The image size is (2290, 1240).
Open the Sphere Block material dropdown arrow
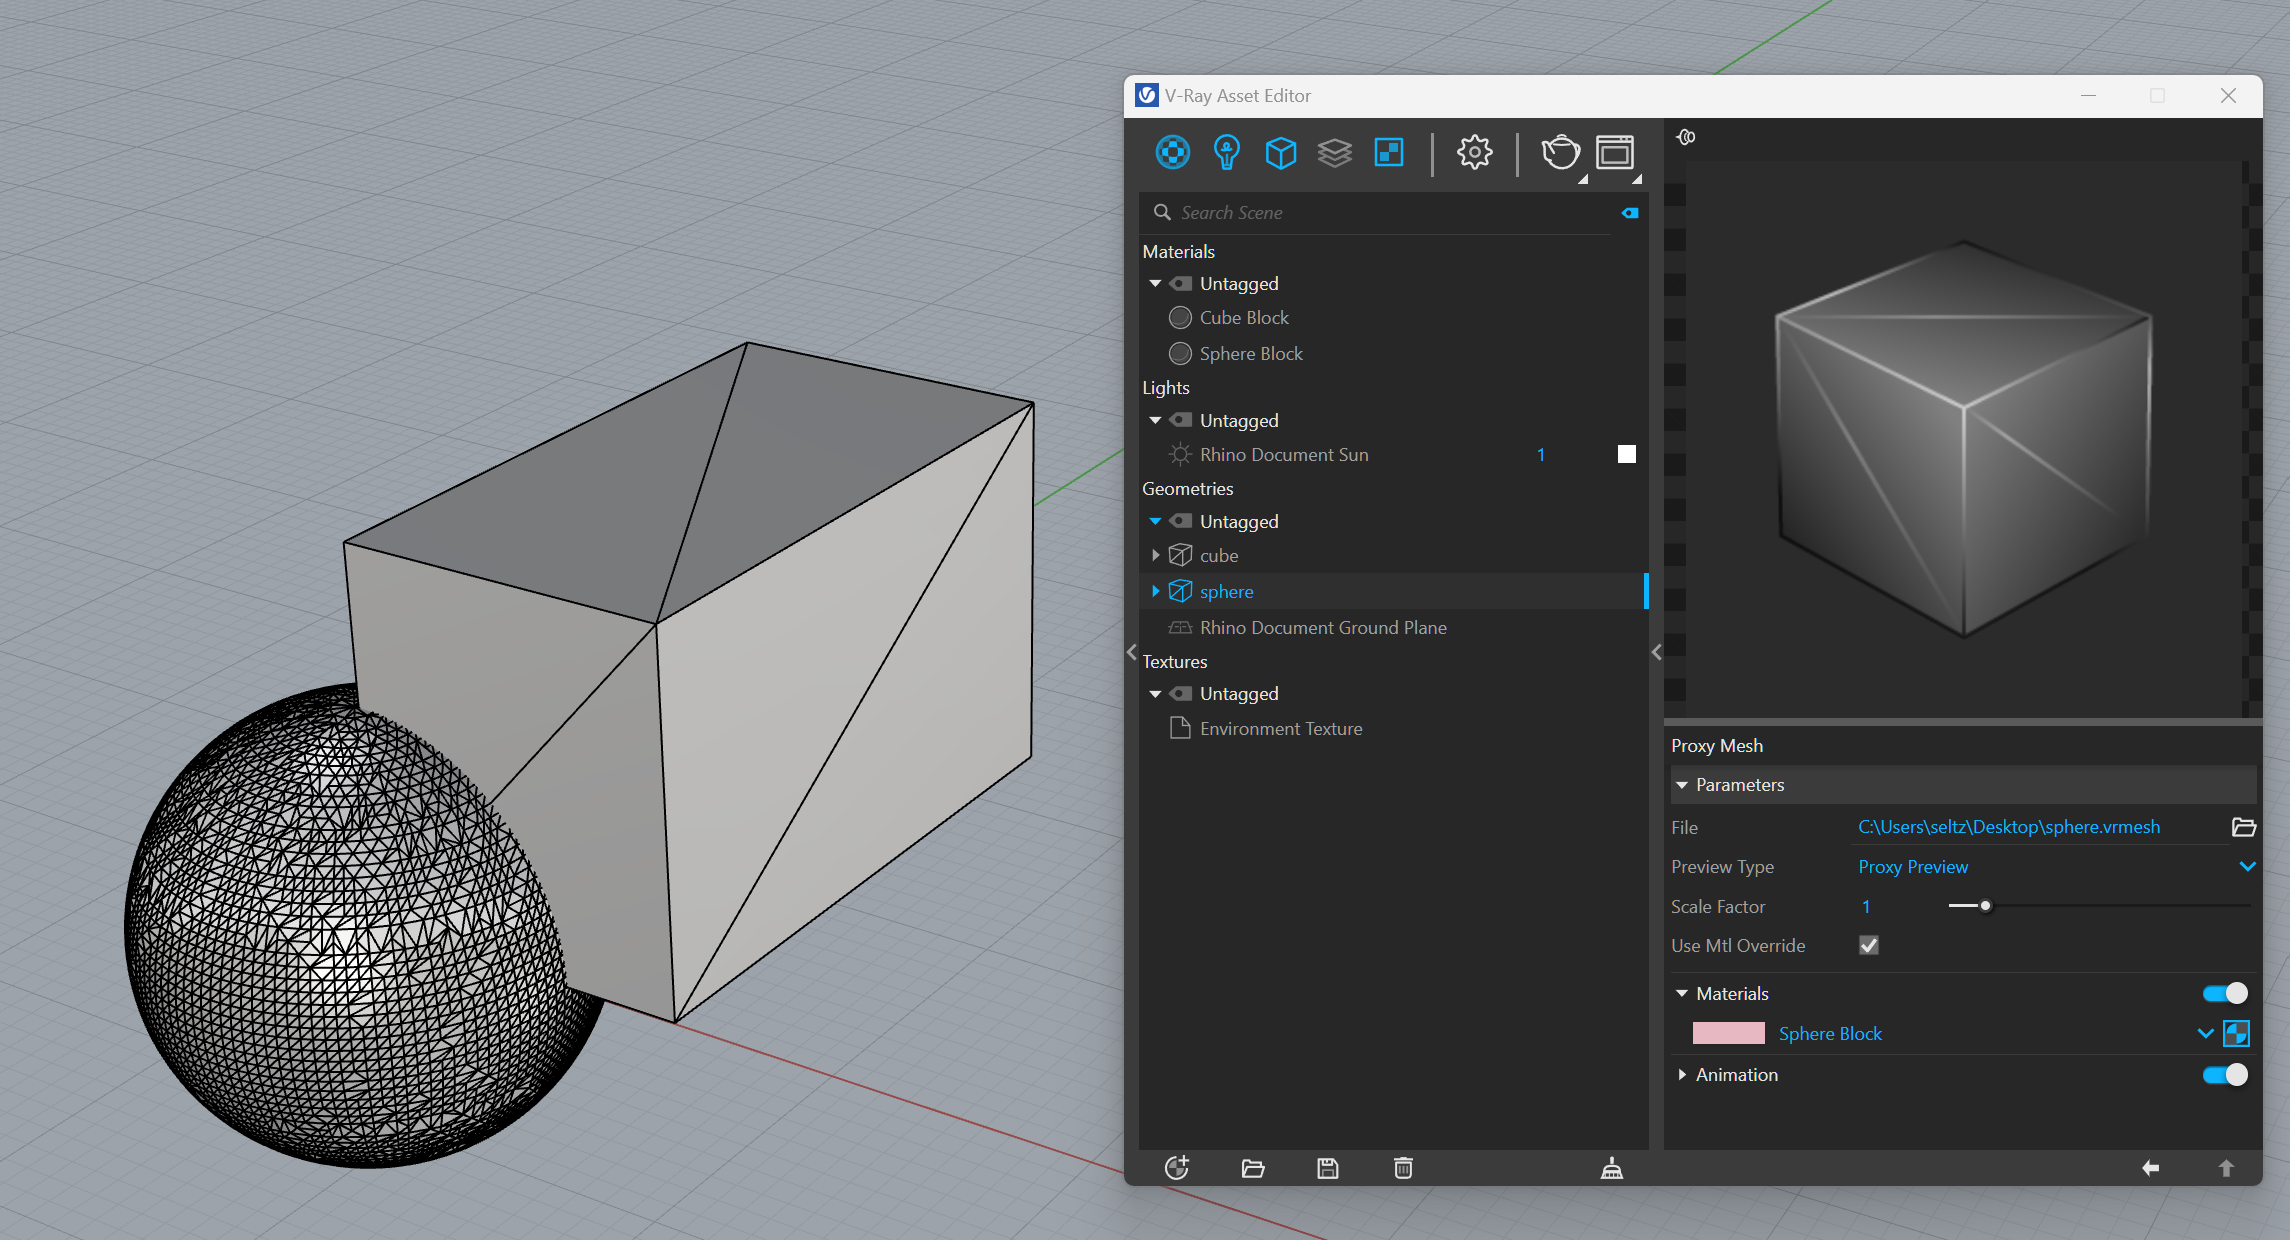(2205, 1034)
